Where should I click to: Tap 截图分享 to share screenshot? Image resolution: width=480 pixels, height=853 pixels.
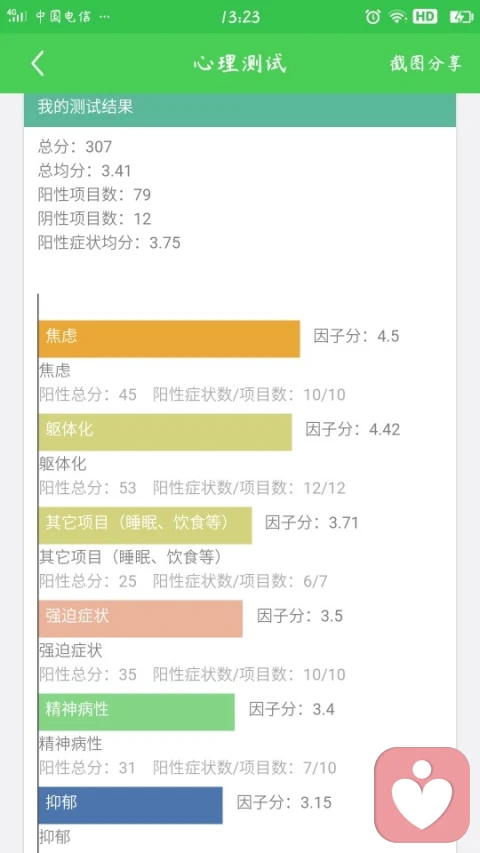pyautogui.click(x=426, y=64)
